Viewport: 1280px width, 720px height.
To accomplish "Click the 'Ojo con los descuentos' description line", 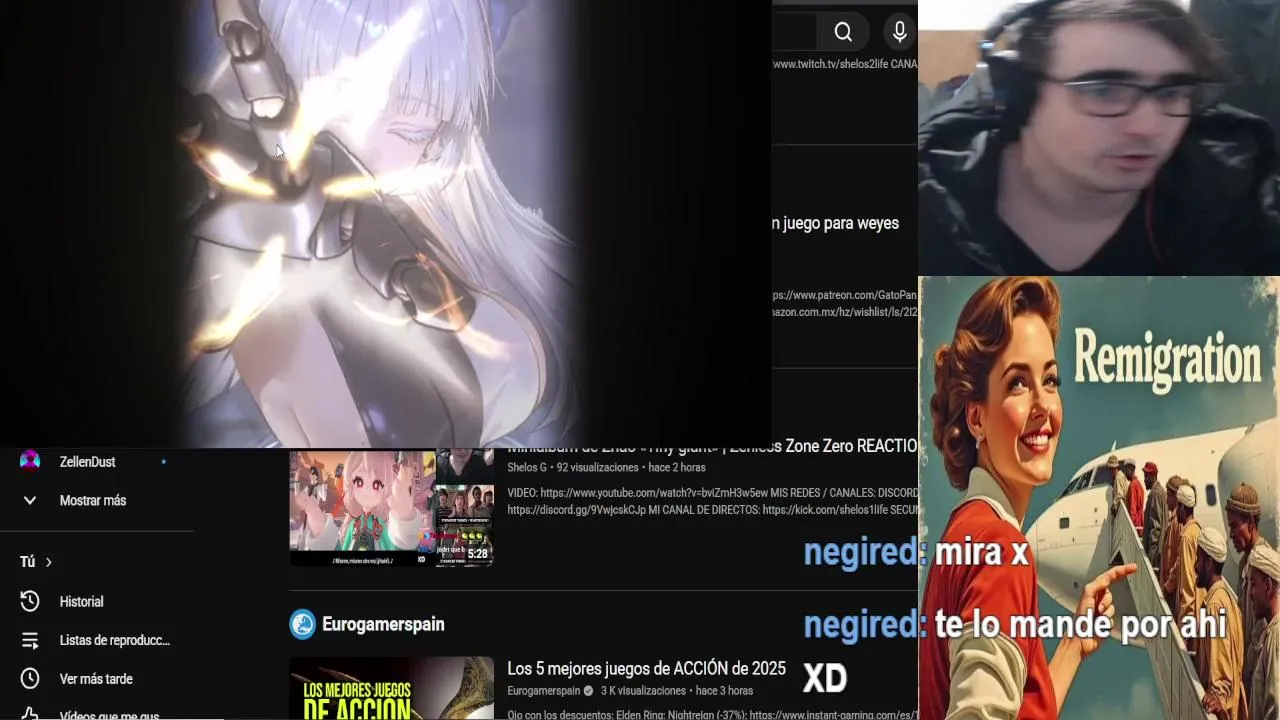I will point(712,715).
